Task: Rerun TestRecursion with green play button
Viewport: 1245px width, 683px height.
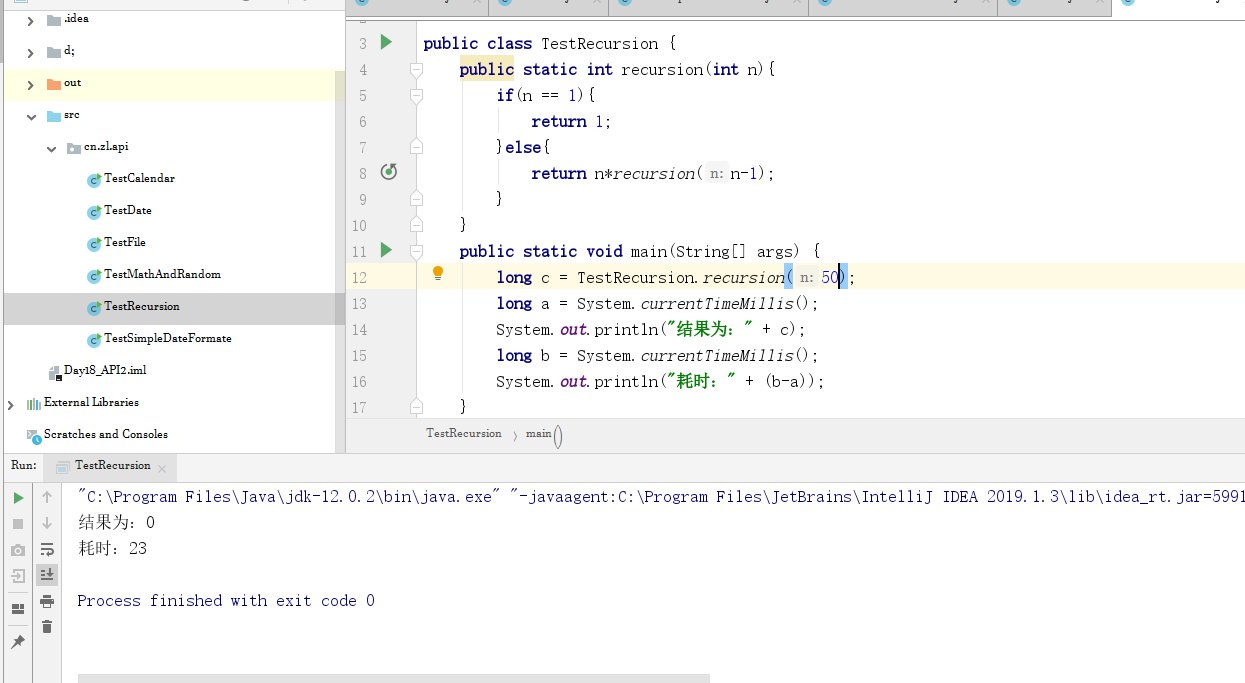Action: (18, 497)
